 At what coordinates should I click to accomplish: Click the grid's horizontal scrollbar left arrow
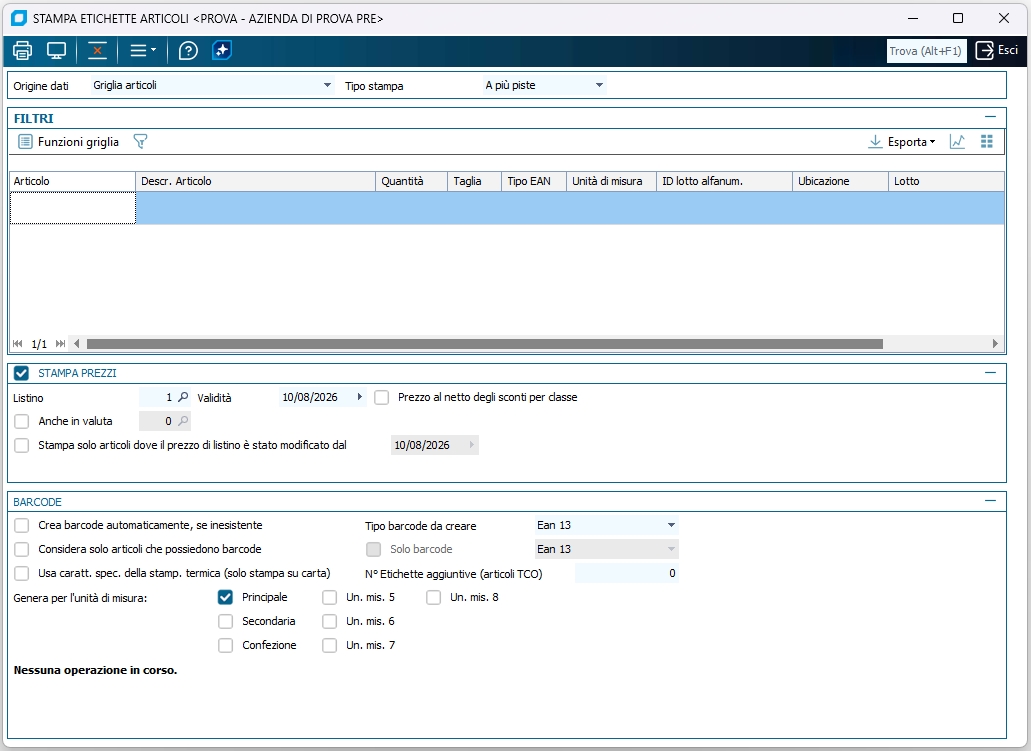tap(77, 343)
